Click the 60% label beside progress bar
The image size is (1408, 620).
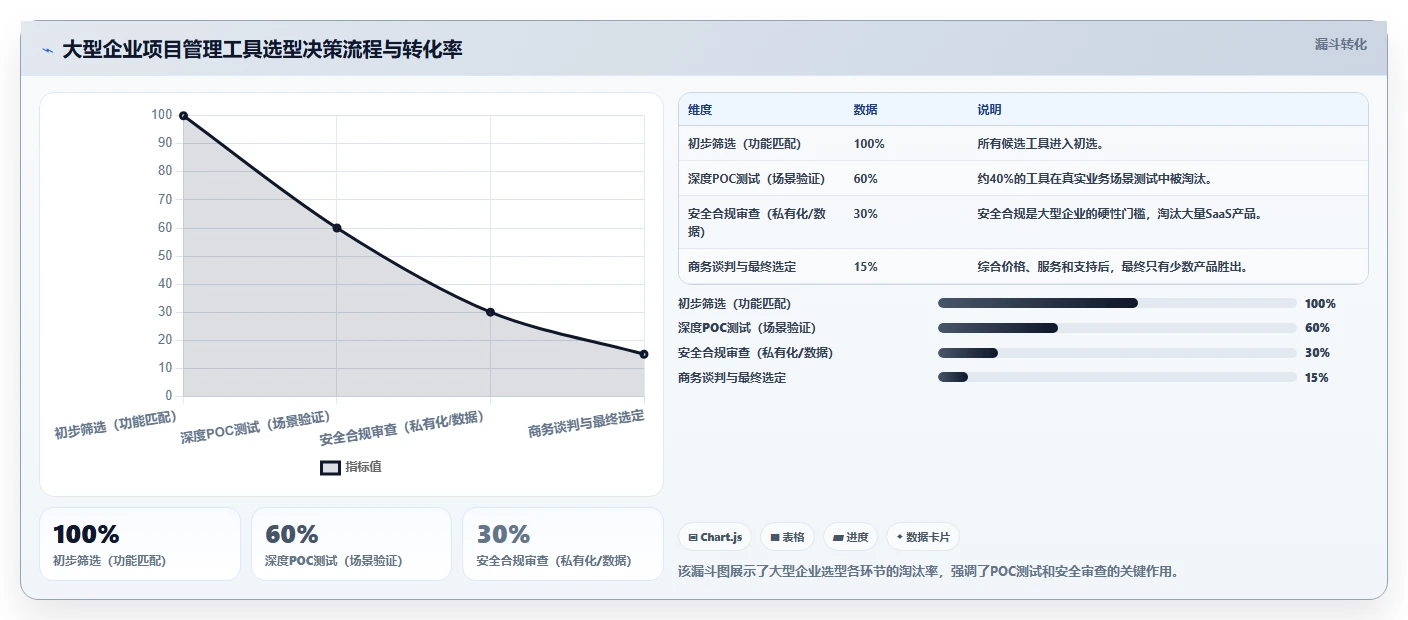click(1317, 328)
